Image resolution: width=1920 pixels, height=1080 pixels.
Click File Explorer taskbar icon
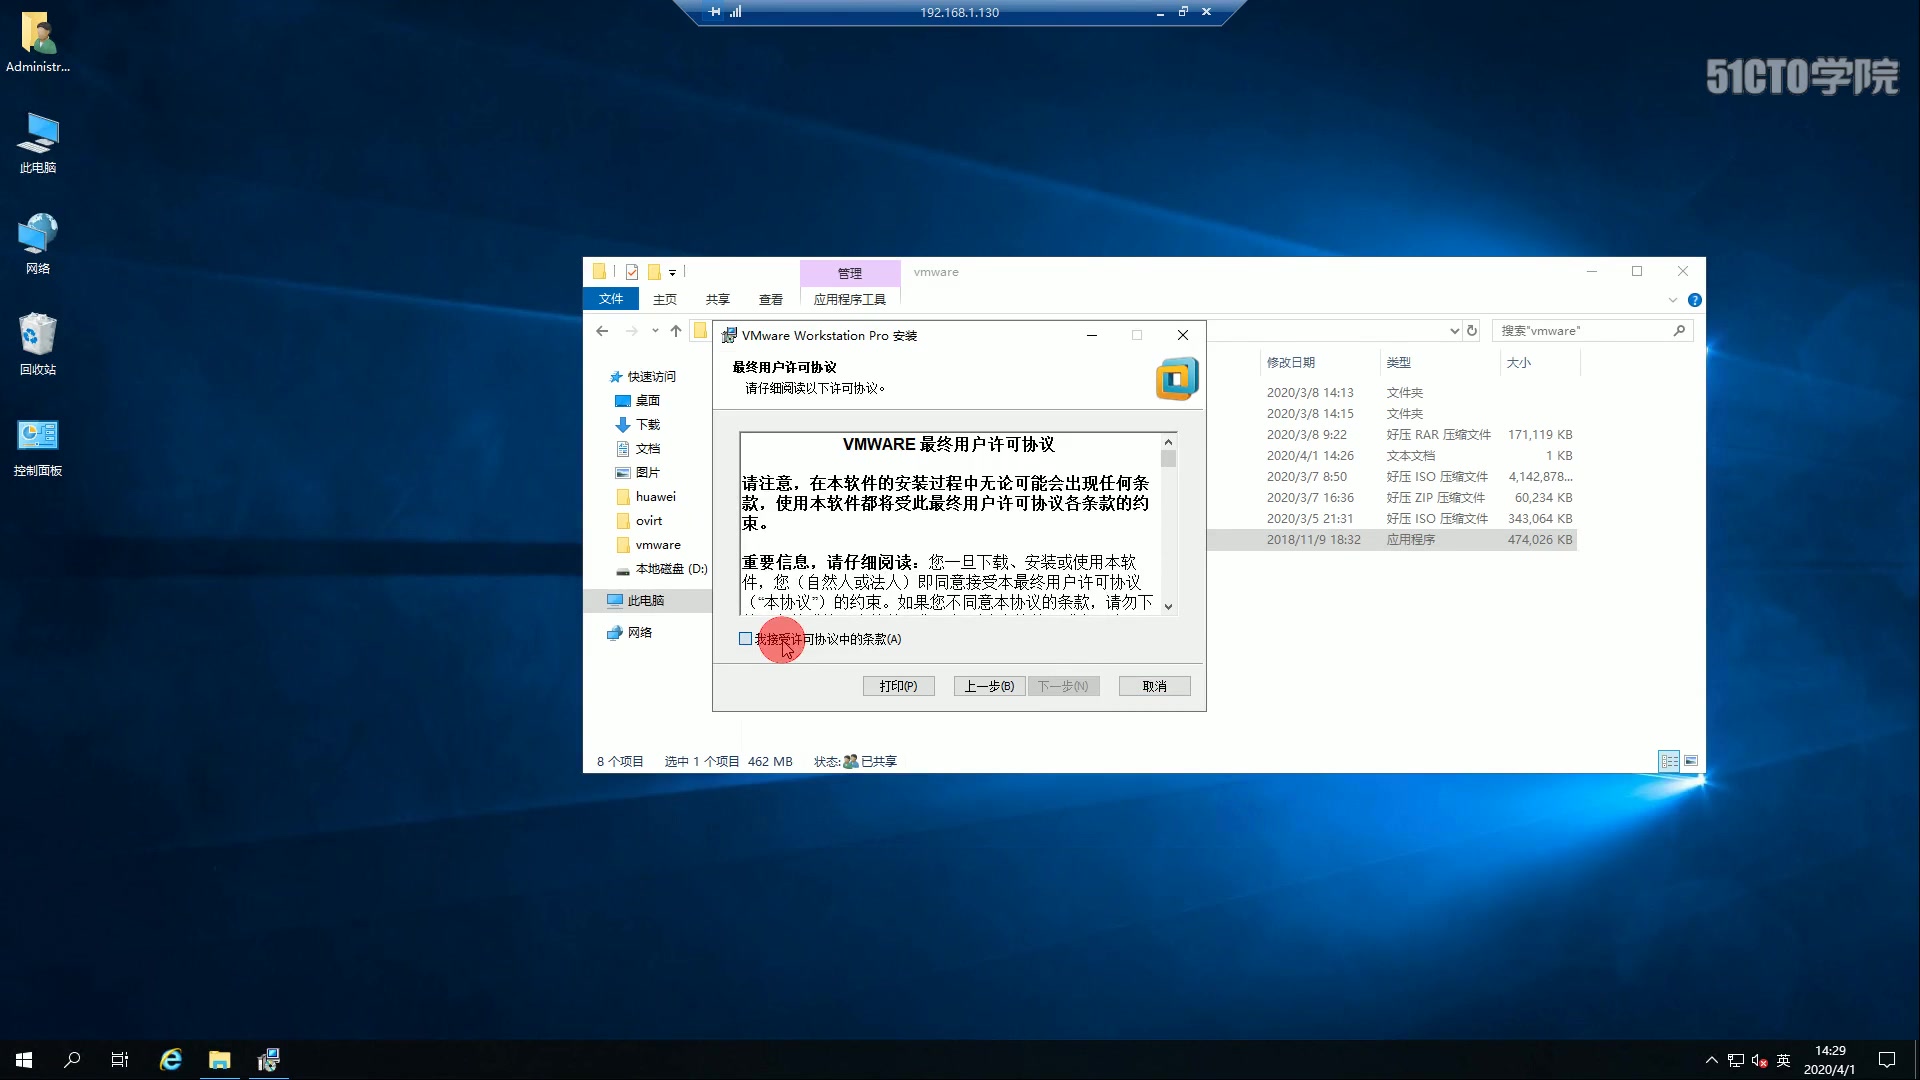pyautogui.click(x=219, y=1060)
